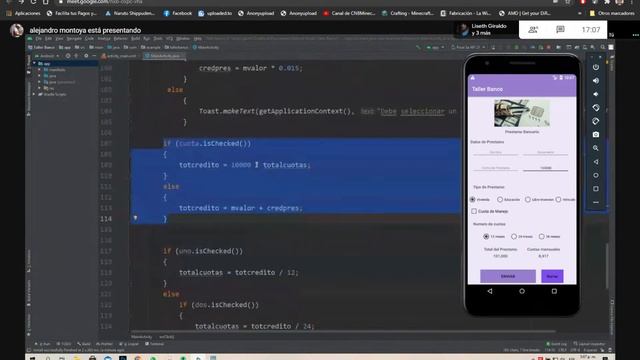This screenshot has height=360, width=640.
Task: Open app run configuration dropdown
Action: point(435,47)
